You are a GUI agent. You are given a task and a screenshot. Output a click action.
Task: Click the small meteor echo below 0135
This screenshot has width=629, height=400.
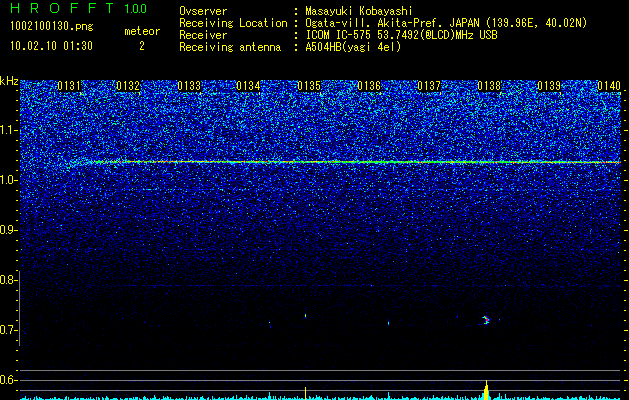click(306, 316)
